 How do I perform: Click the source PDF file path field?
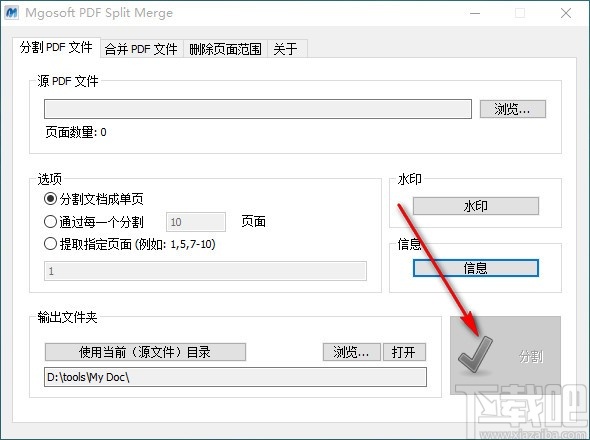coord(258,109)
